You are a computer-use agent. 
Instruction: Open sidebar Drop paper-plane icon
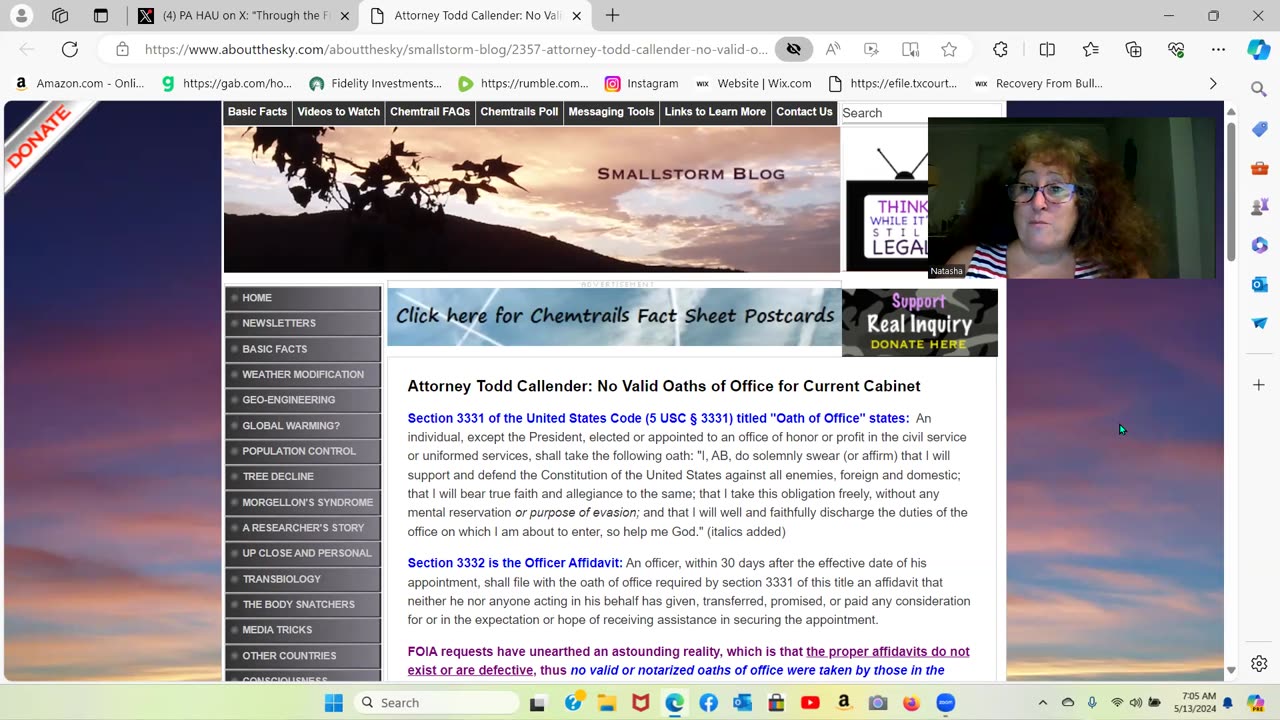coord(1259,323)
